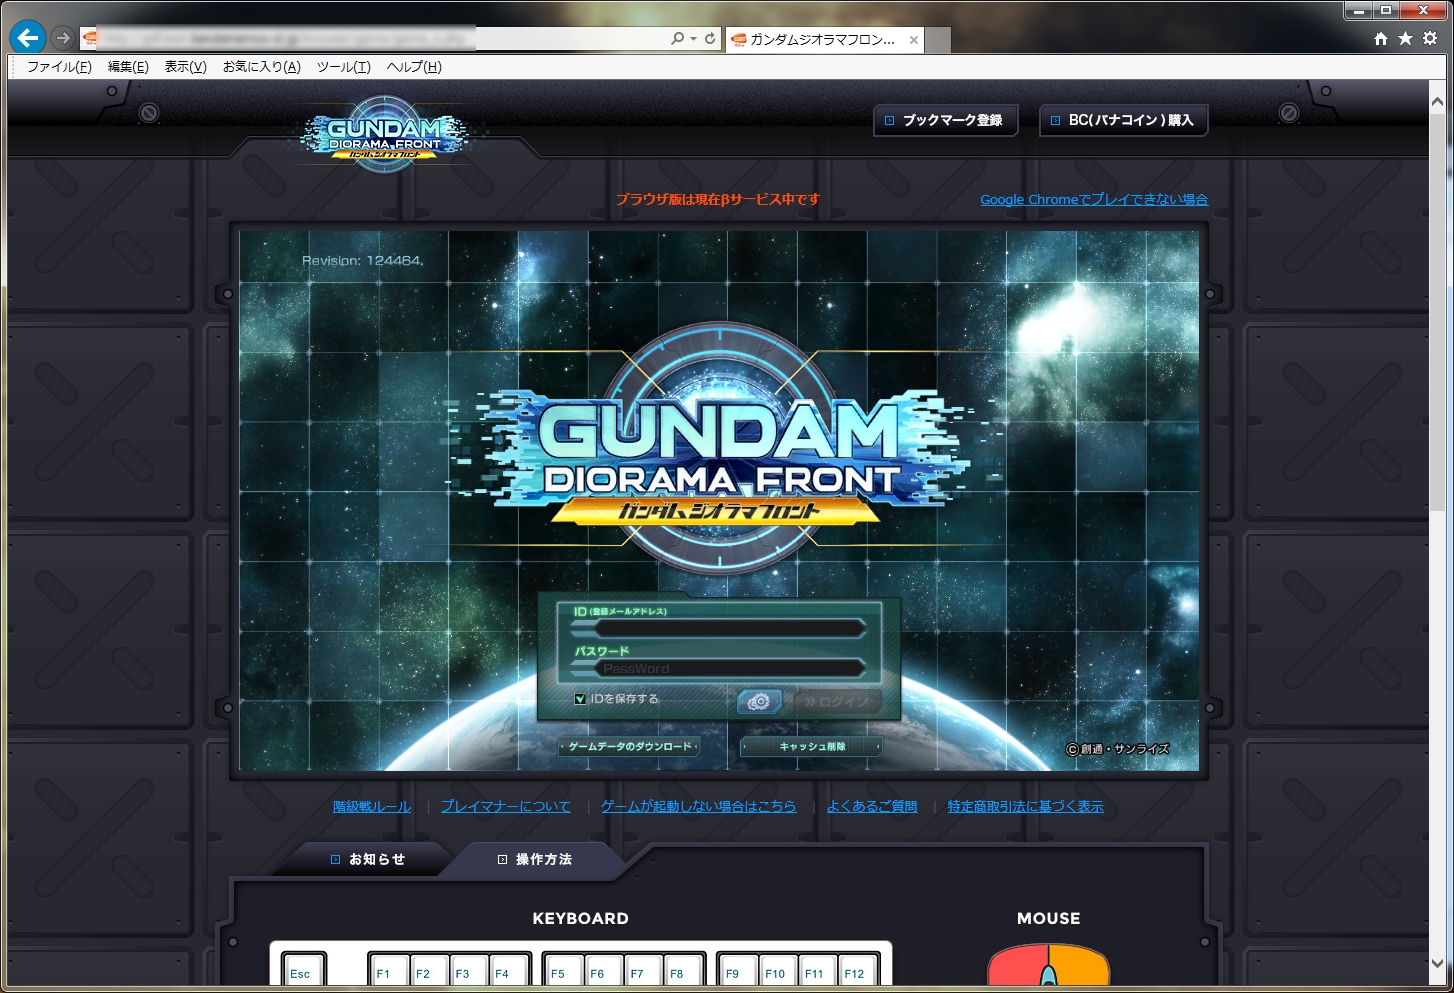This screenshot has height=993, width=1454.
Task: Click the BC(バナコイン)購入 button
Action: tap(1124, 120)
